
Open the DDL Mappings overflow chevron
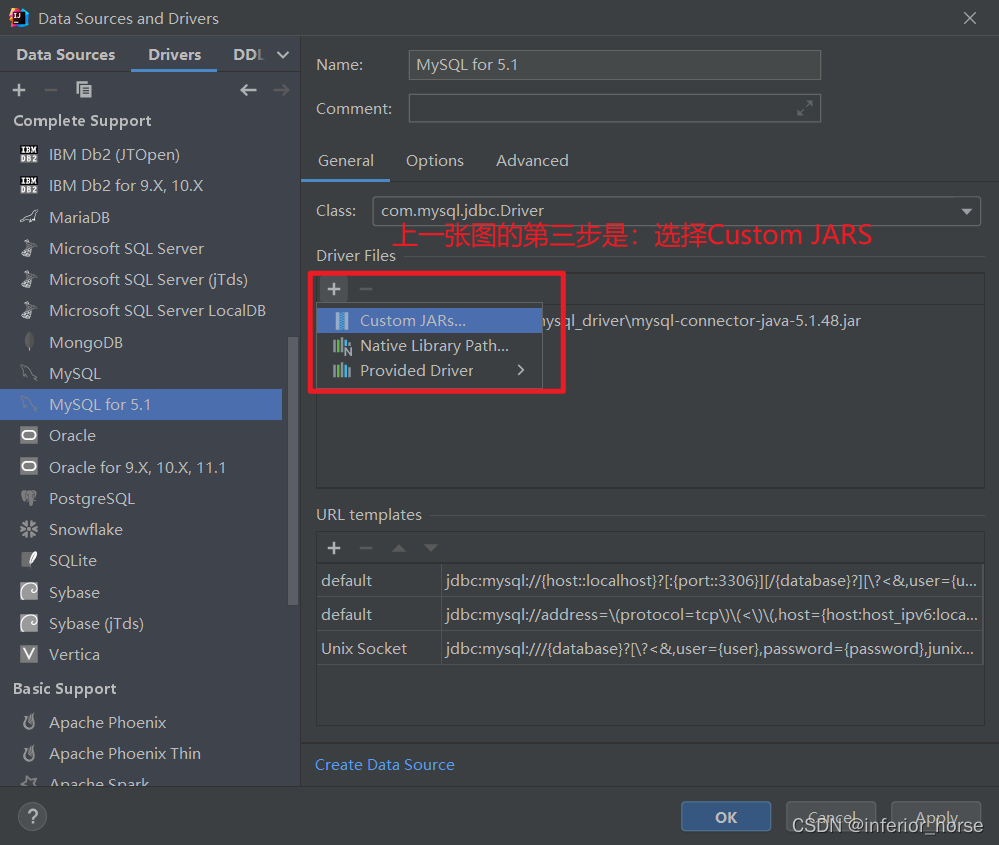coord(283,54)
